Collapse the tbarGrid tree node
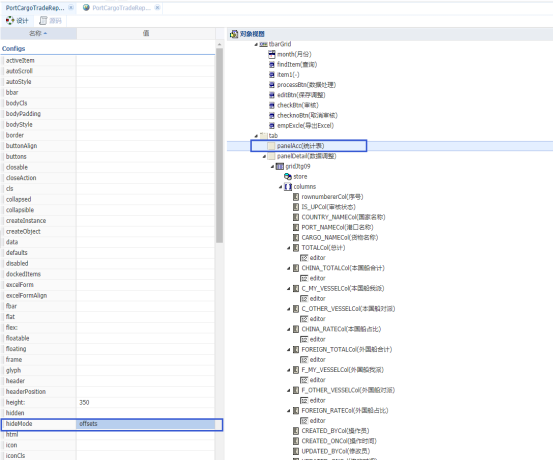 [x=256, y=45]
